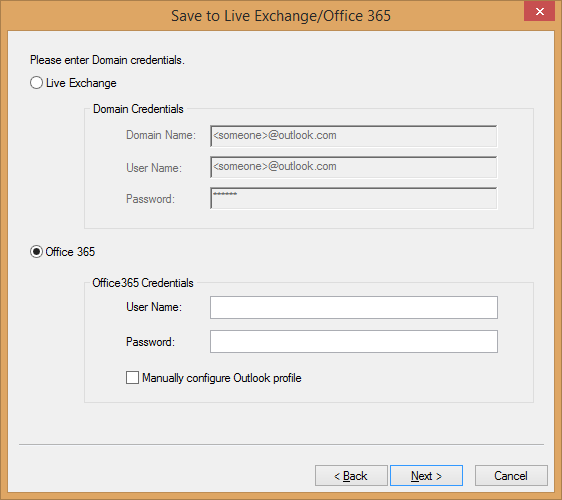Screen dimensions: 562x500
Task: Click the Domain Credentials Password field
Action: (x=354, y=198)
